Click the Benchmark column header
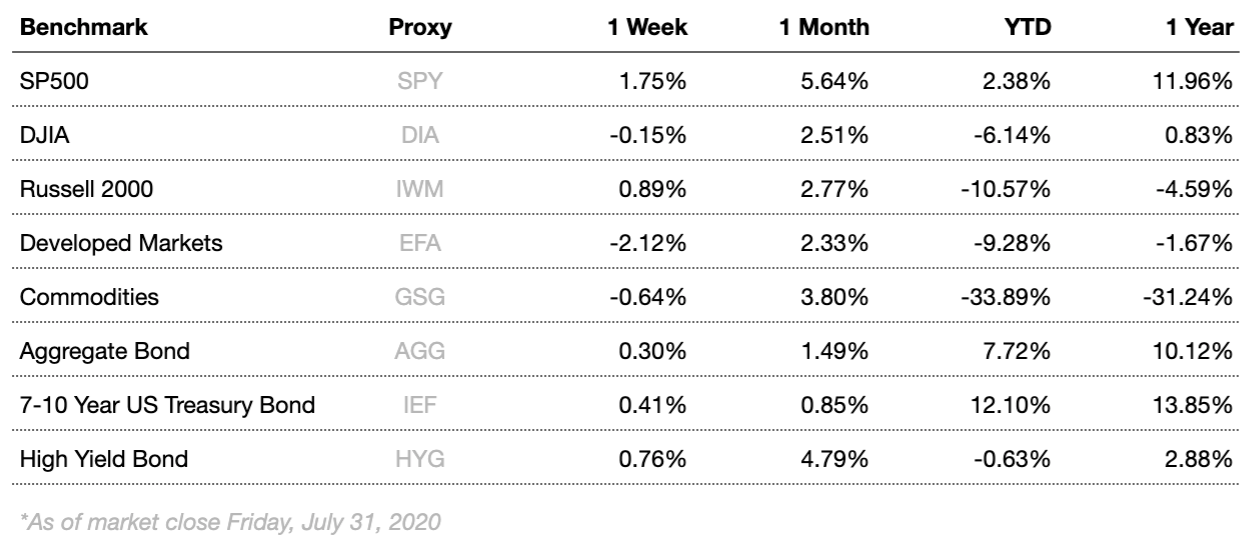Screen dimensions: 1256x544 tap(84, 28)
